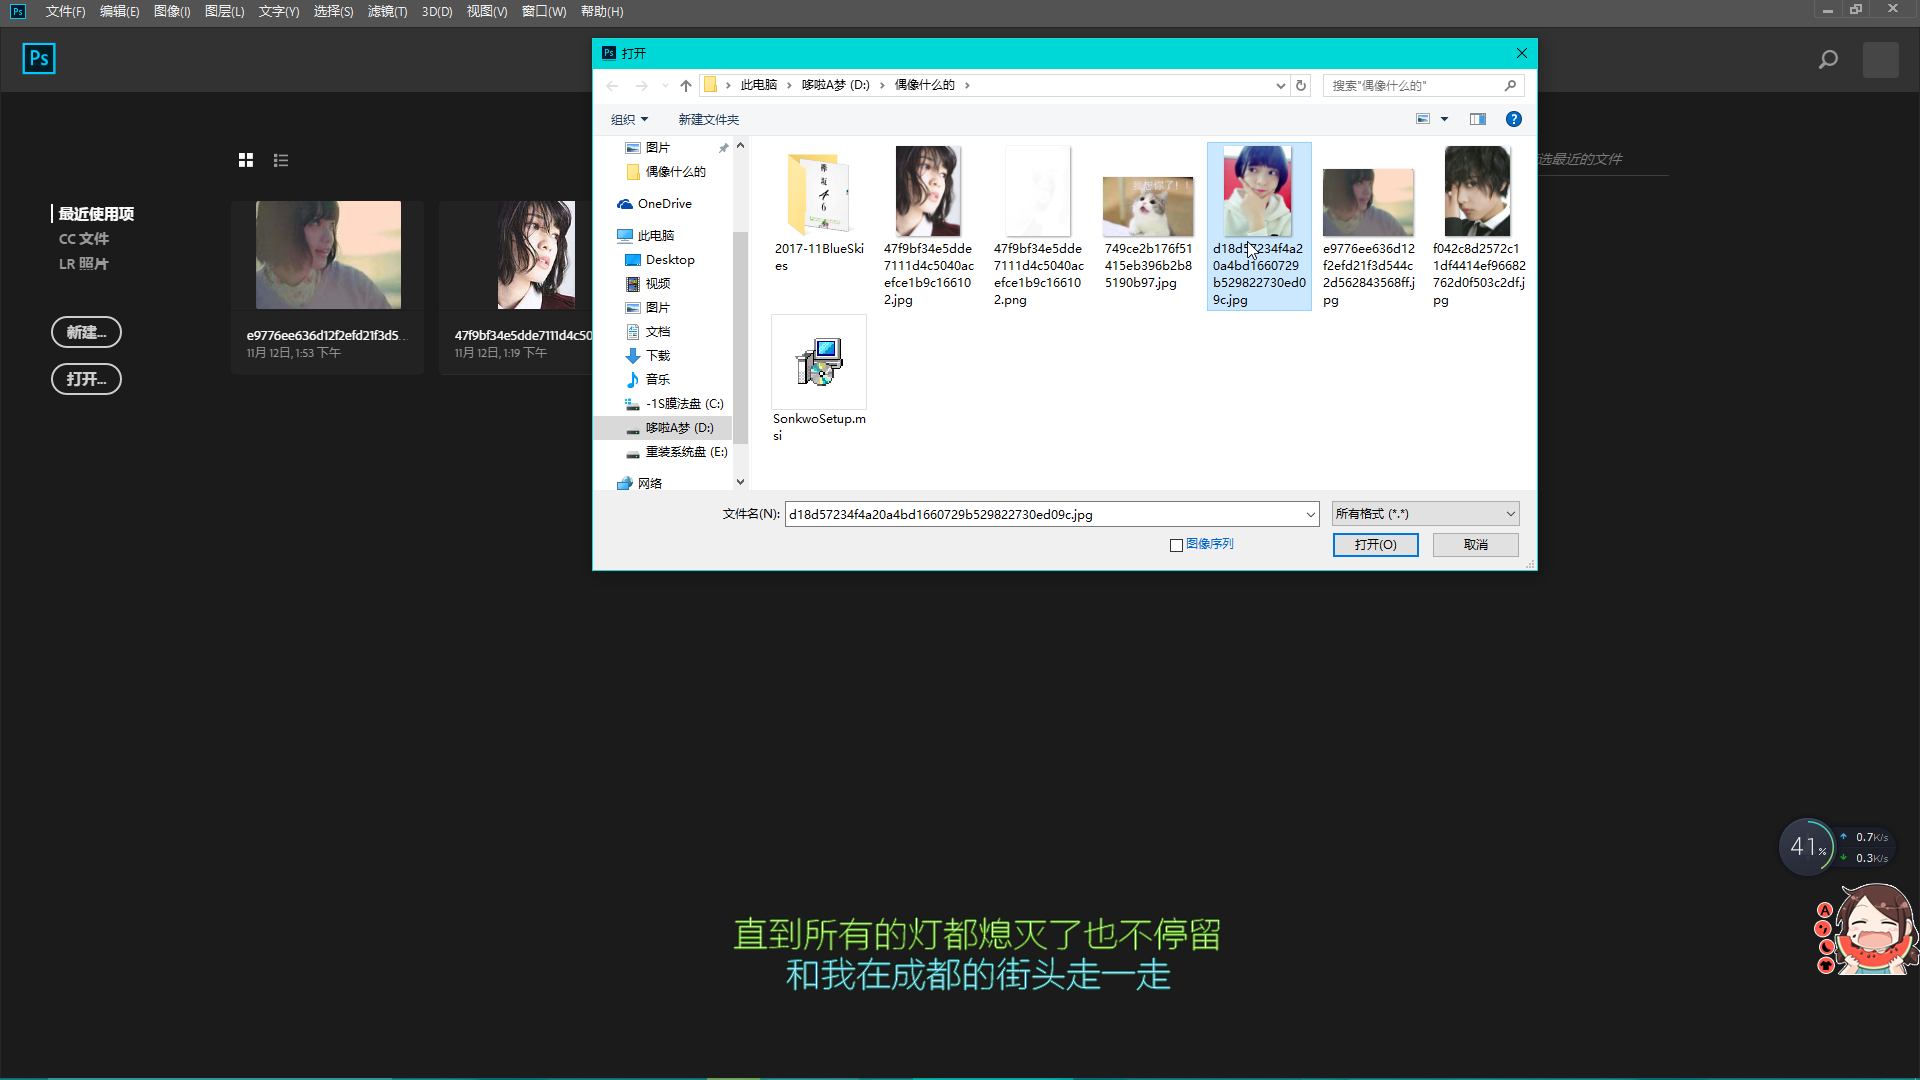Open the 图层(L) menu
Viewport: 1920px width, 1080px height.
[224, 11]
